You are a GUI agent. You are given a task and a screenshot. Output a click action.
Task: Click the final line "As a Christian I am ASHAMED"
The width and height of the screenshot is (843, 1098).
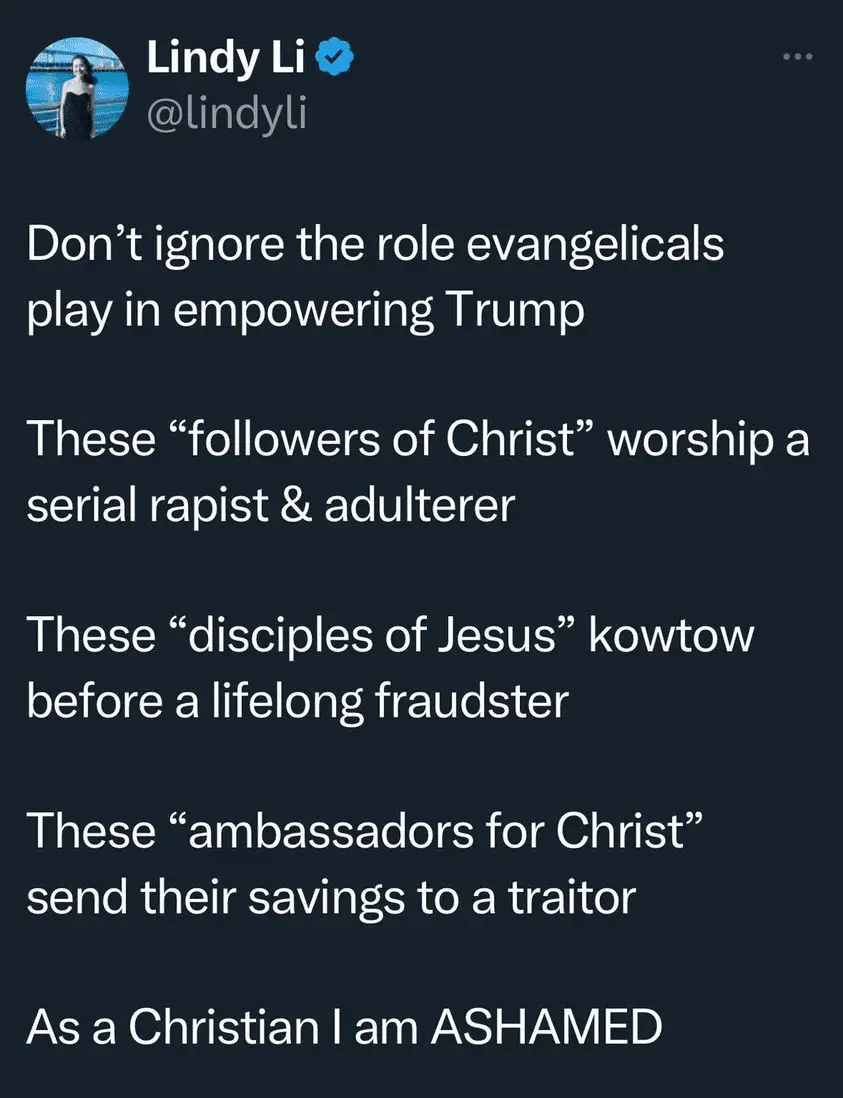tap(343, 1026)
